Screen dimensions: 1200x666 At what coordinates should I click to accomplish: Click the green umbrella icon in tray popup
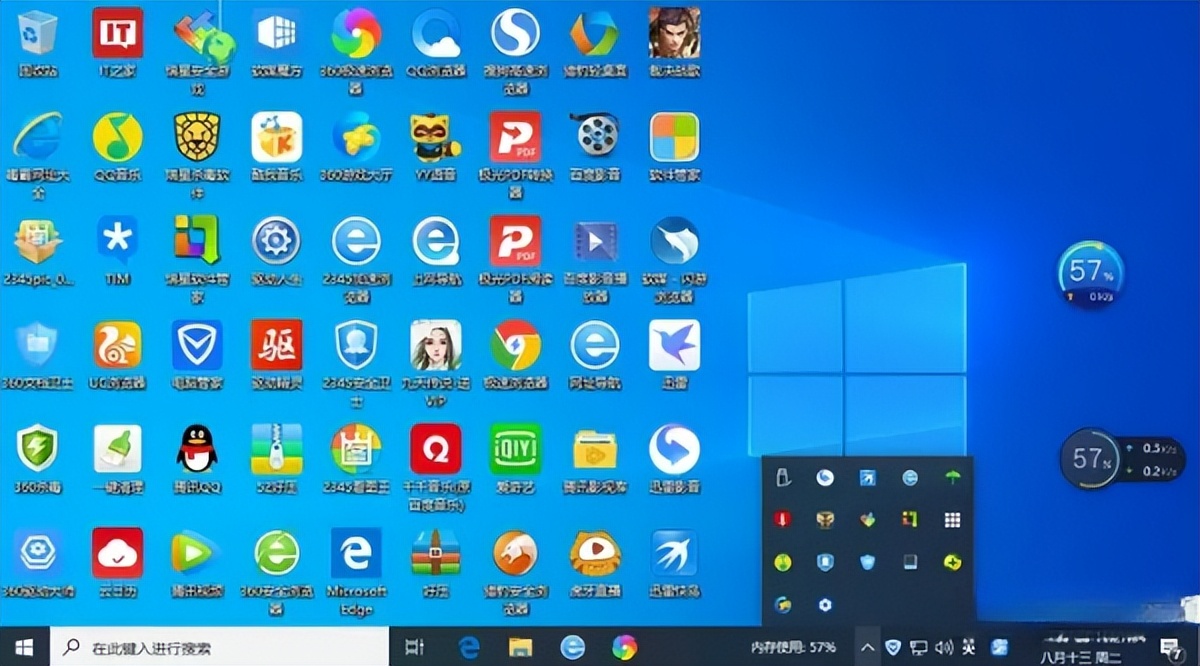(x=952, y=478)
